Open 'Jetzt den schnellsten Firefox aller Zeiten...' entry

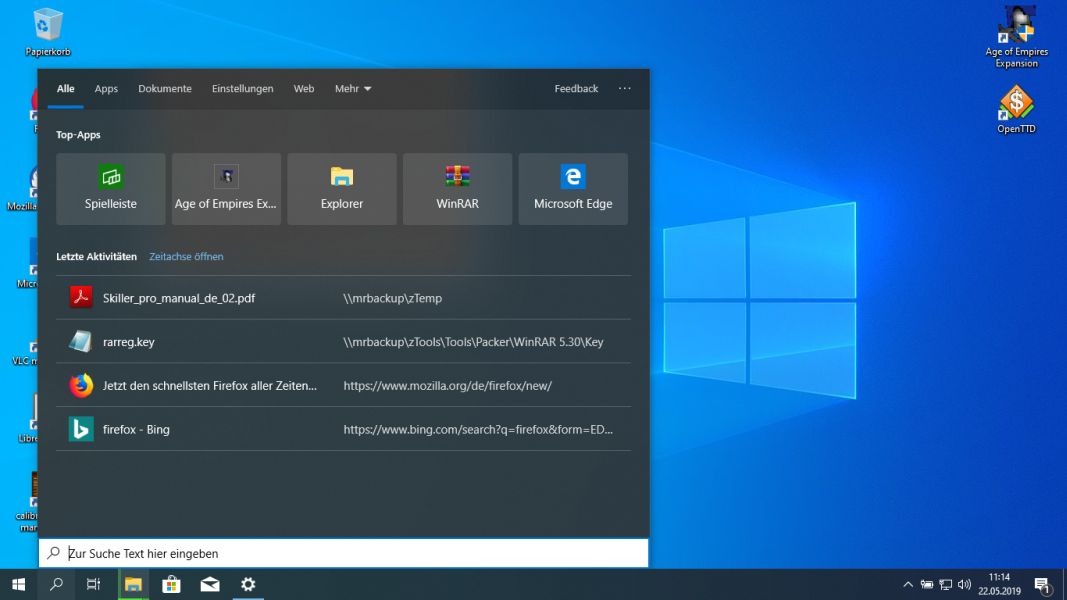(x=344, y=385)
